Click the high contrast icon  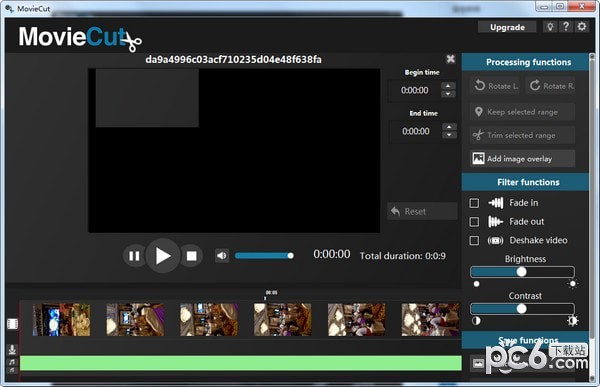(x=572, y=321)
